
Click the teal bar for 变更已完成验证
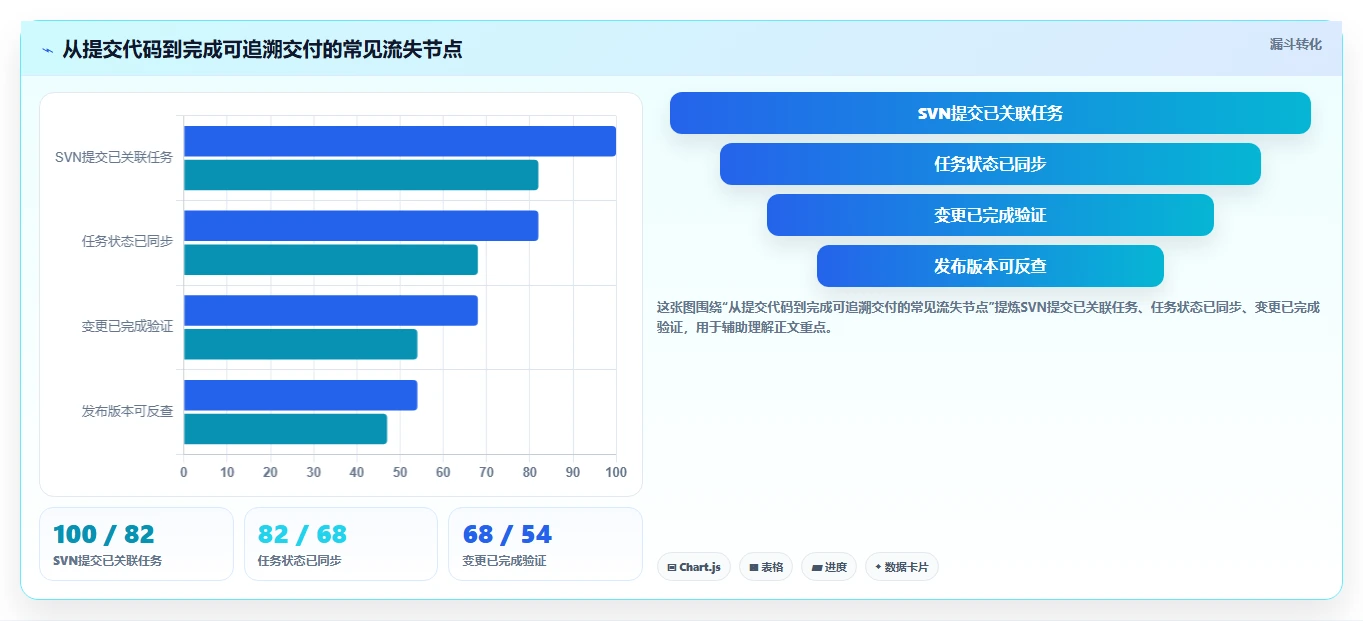click(300, 344)
